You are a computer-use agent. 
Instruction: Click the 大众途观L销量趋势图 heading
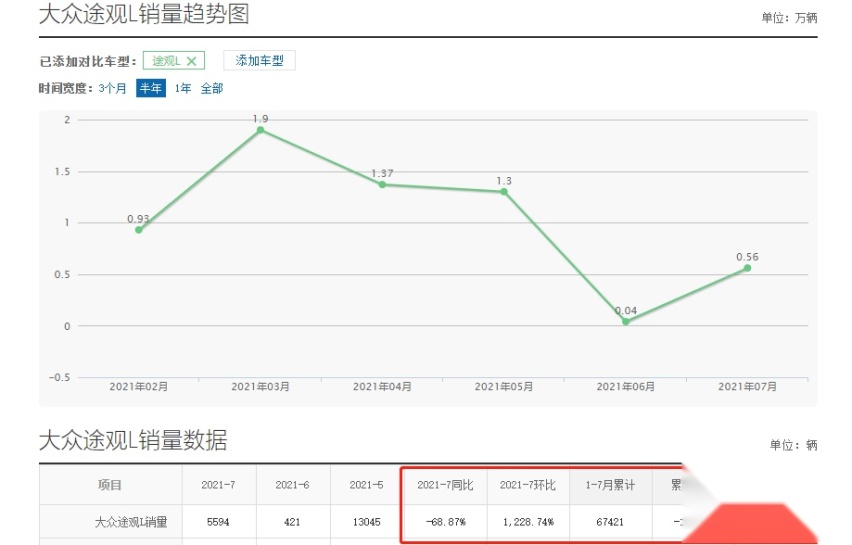point(144,14)
